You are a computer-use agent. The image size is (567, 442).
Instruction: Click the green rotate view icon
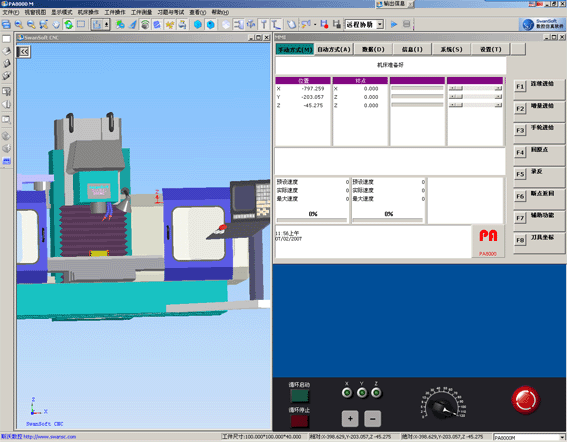pyautogui.click(x=68, y=25)
